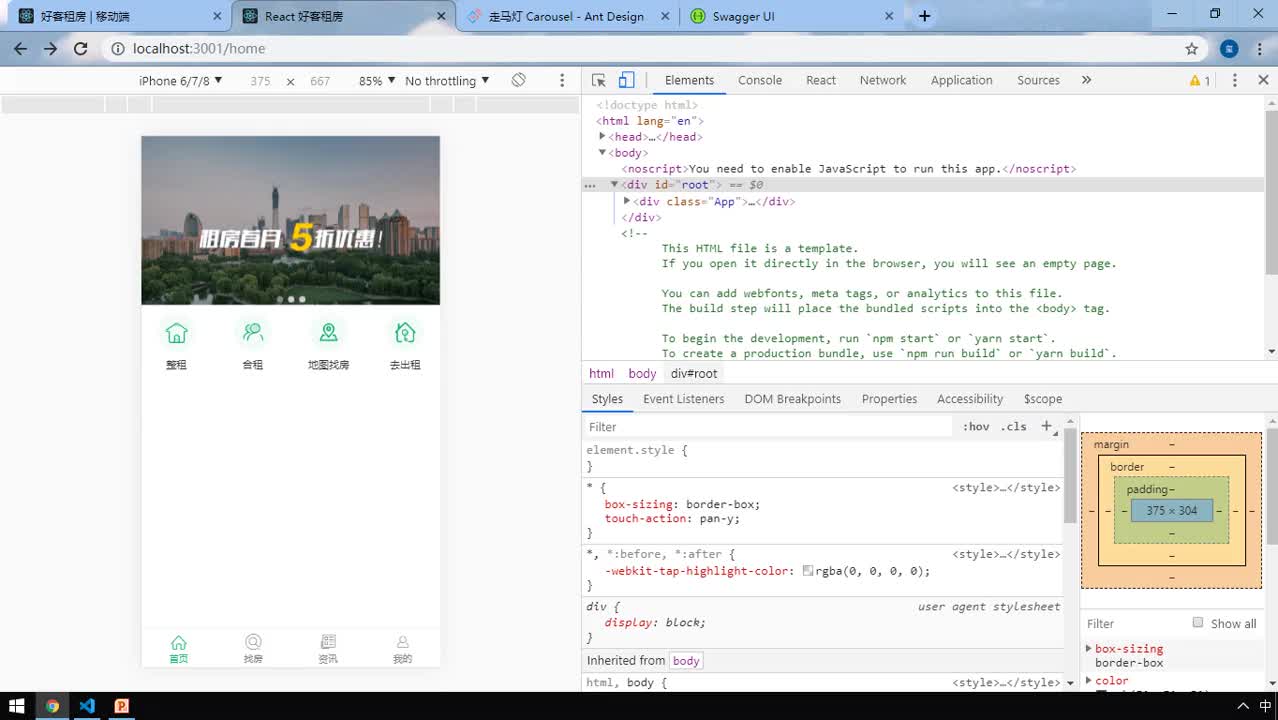Open the iPhone 6/7/8 device dropdown
The width and height of the screenshot is (1278, 720).
click(x=181, y=80)
